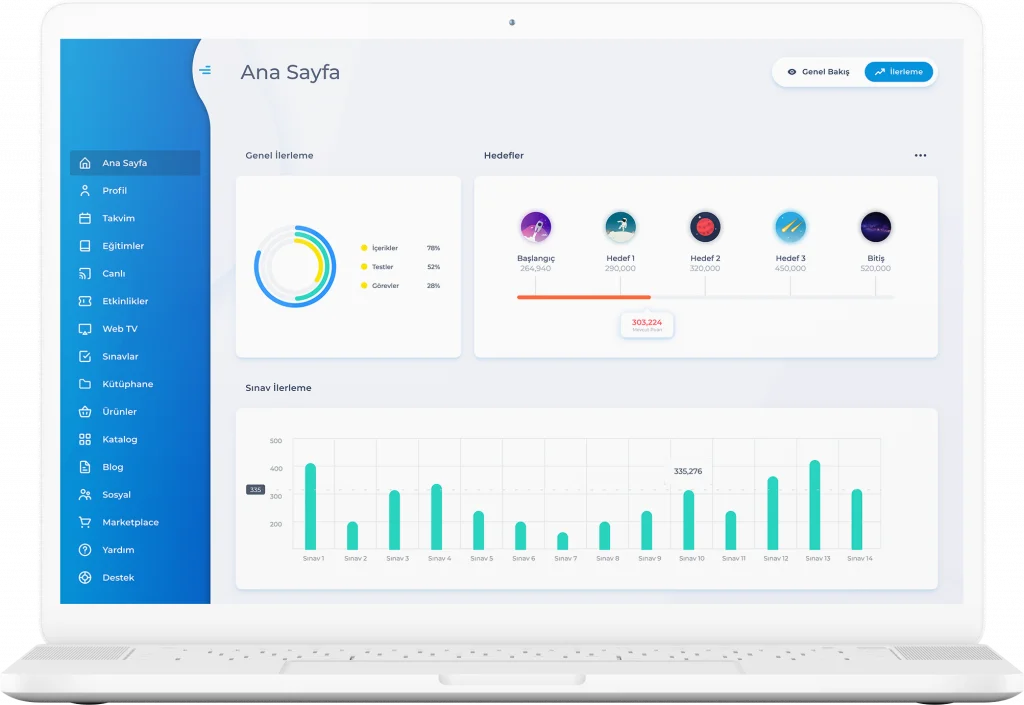Click the Hedef 2 planet badge
The height and width of the screenshot is (705, 1024).
(705, 227)
